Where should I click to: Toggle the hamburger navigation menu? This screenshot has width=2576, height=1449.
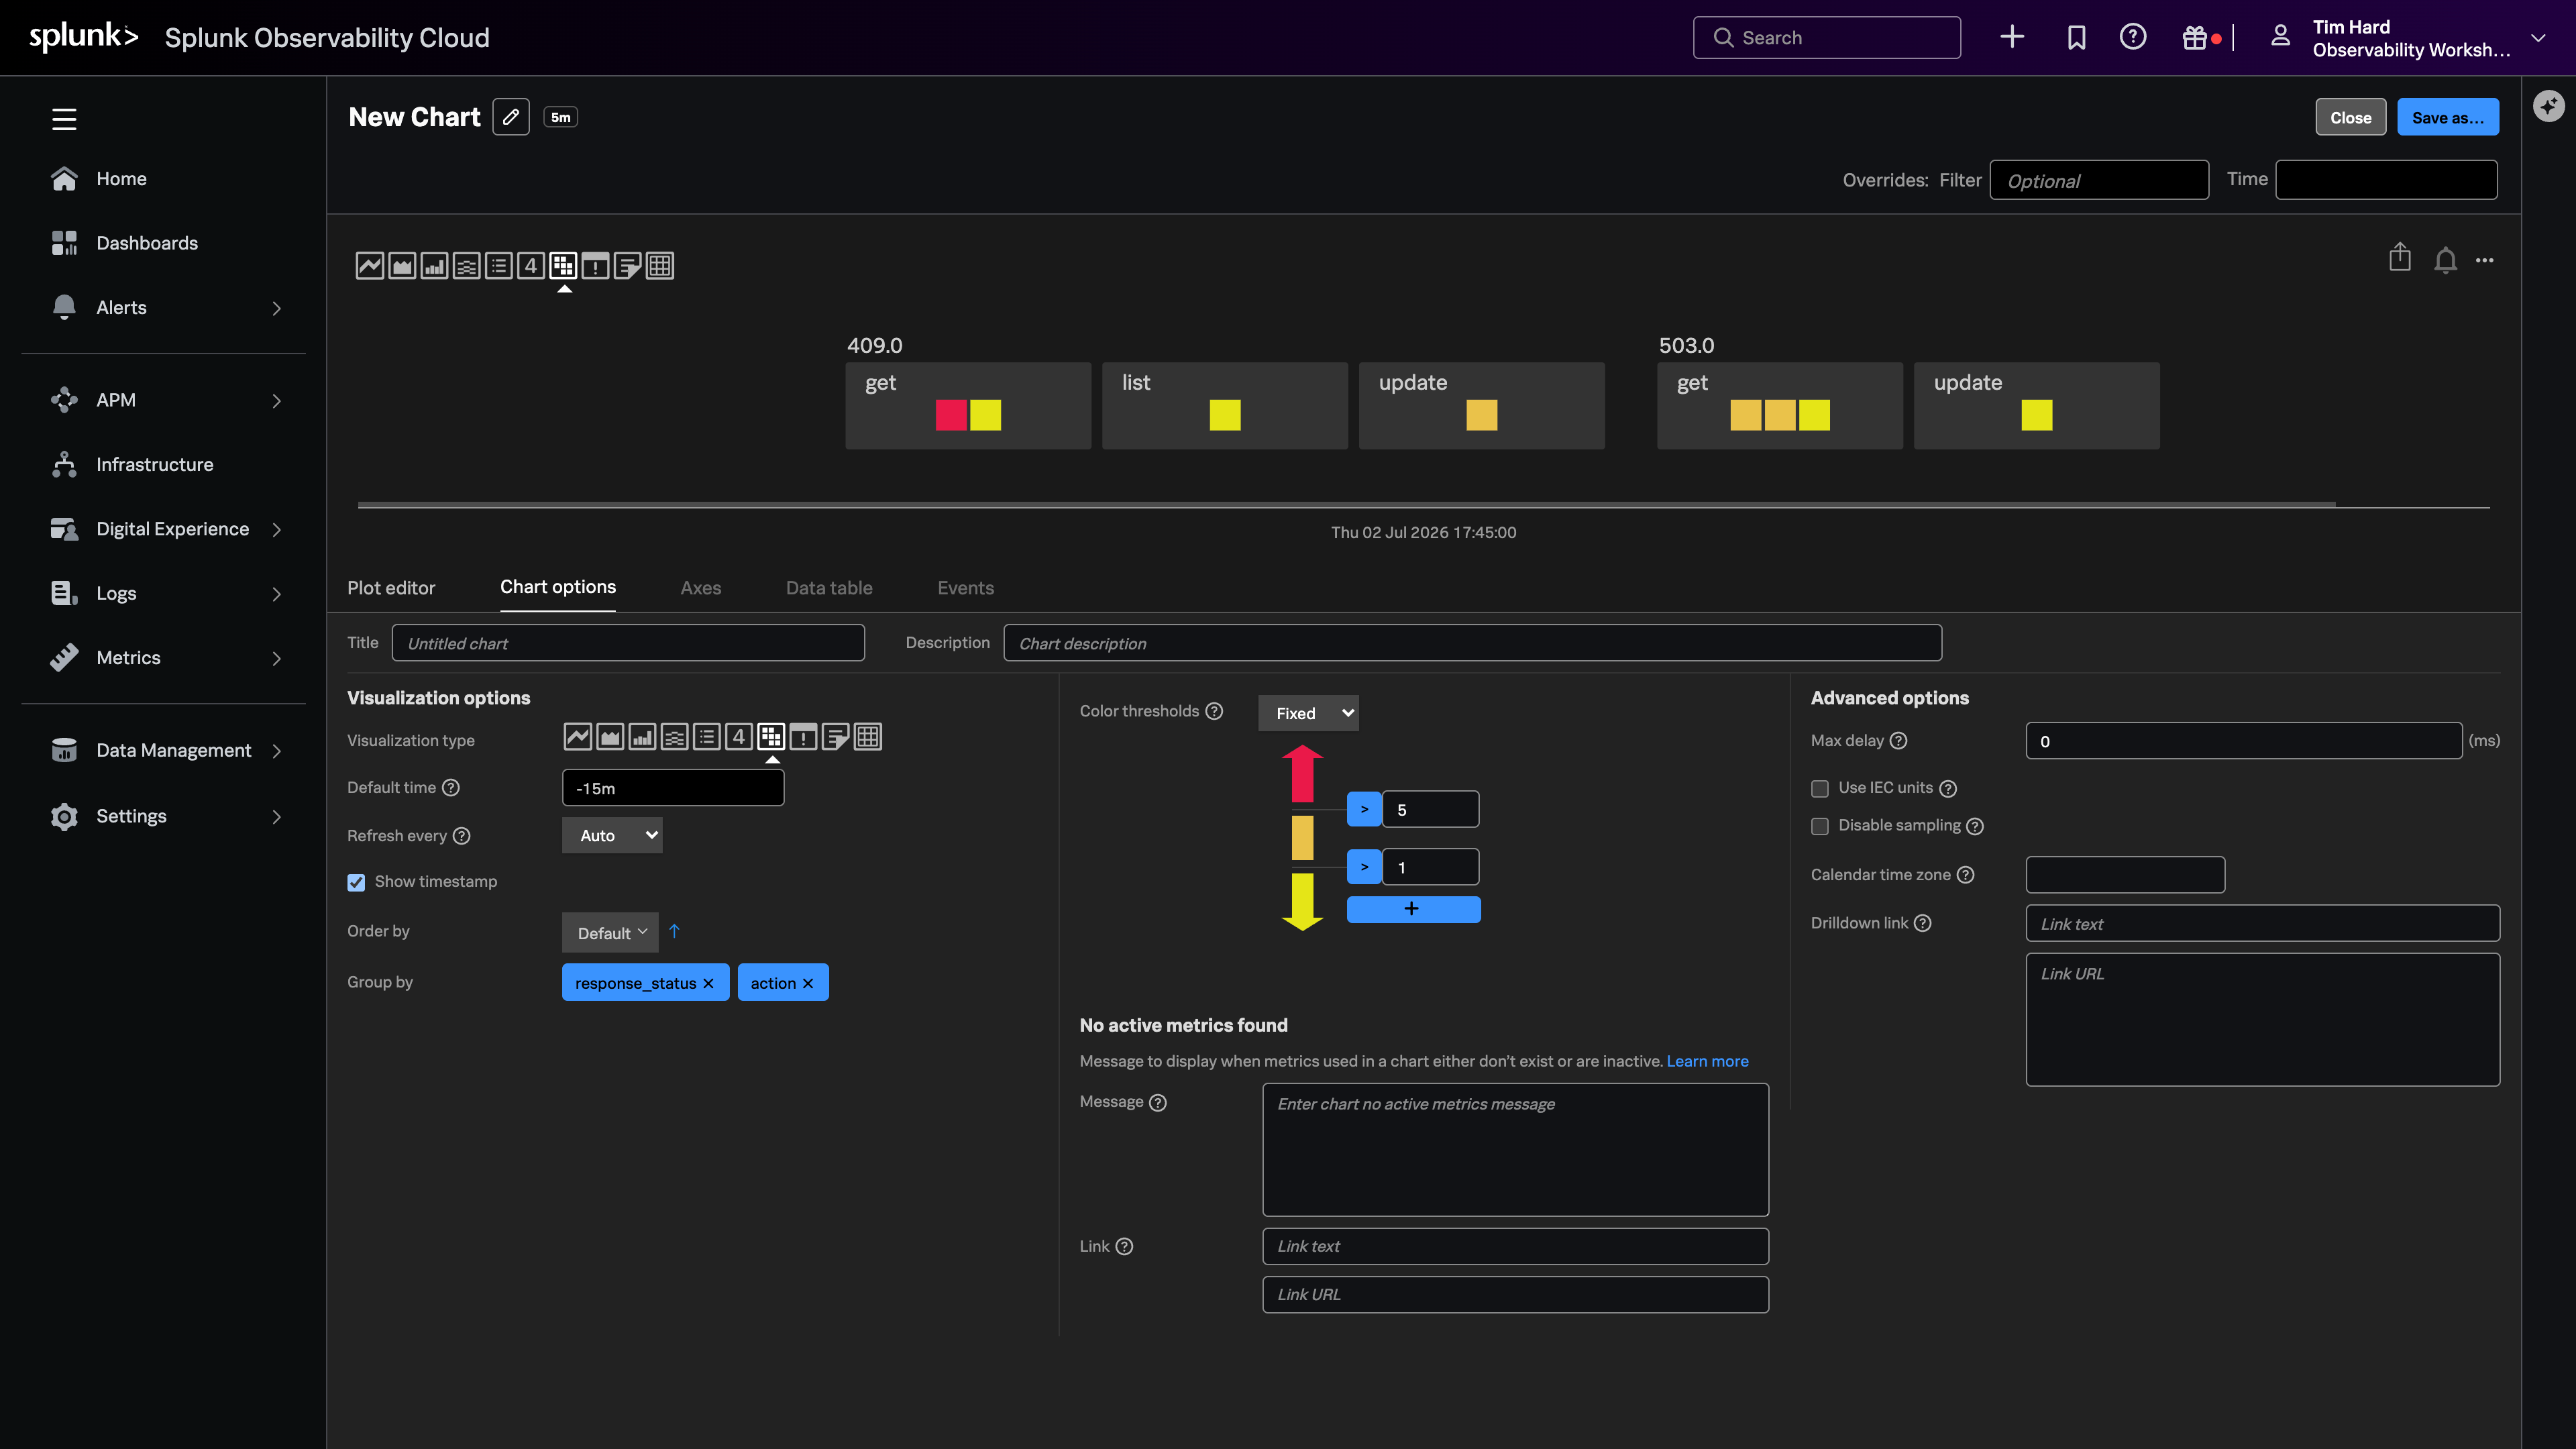coord(64,119)
